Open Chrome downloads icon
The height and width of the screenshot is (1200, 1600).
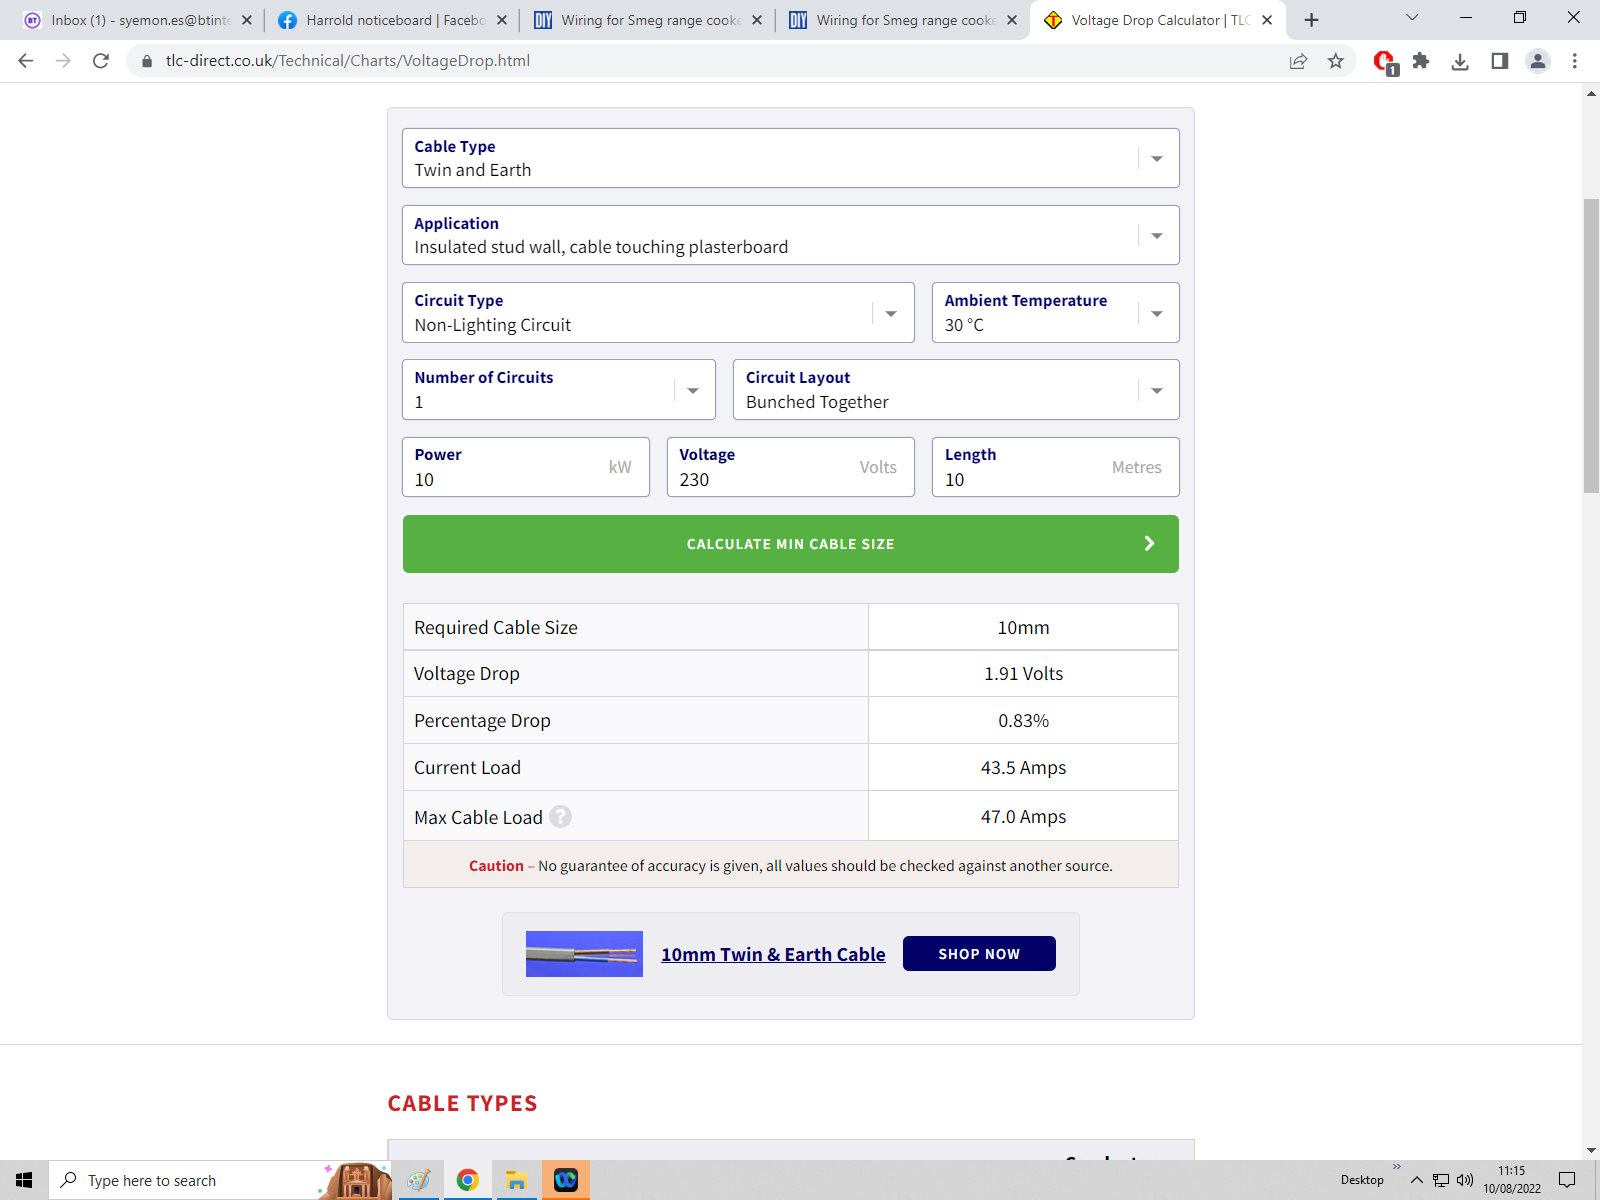pyautogui.click(x=1460, y=61)
